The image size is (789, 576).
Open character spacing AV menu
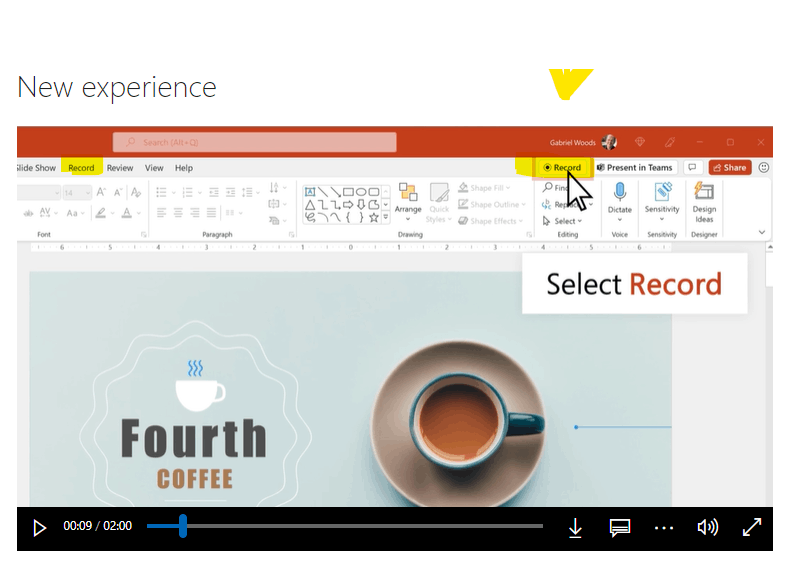48,213
